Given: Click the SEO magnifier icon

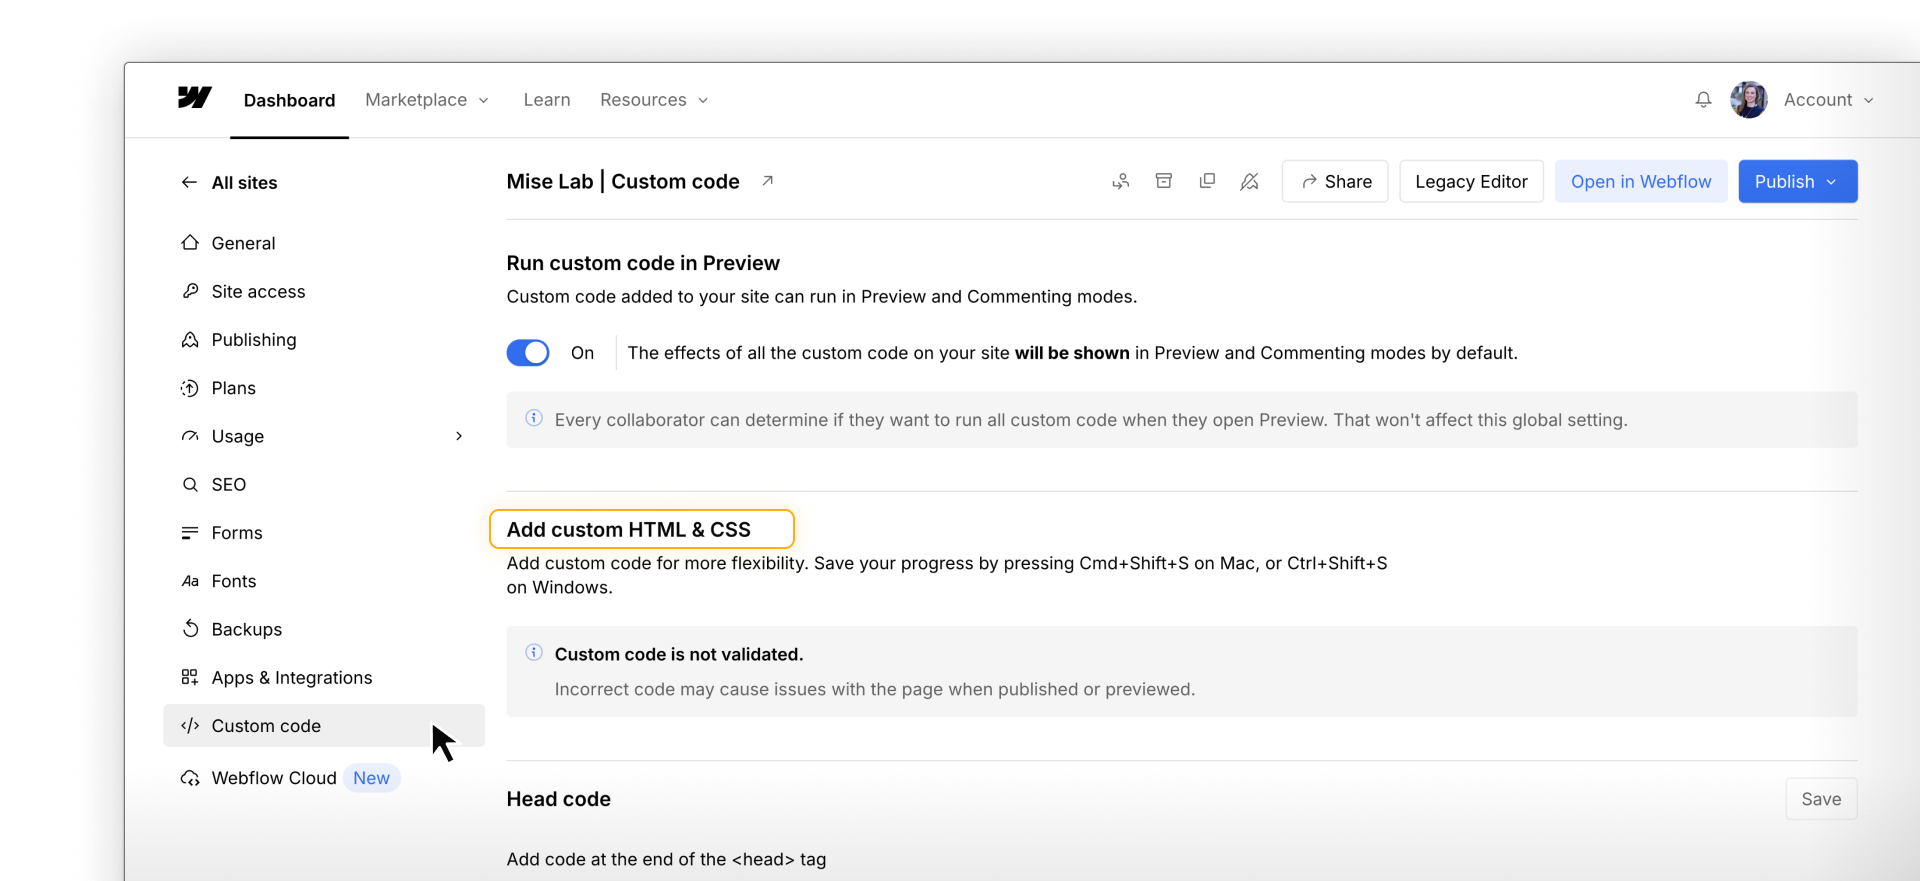Looking at the screenshot, I should coord(190,484).
